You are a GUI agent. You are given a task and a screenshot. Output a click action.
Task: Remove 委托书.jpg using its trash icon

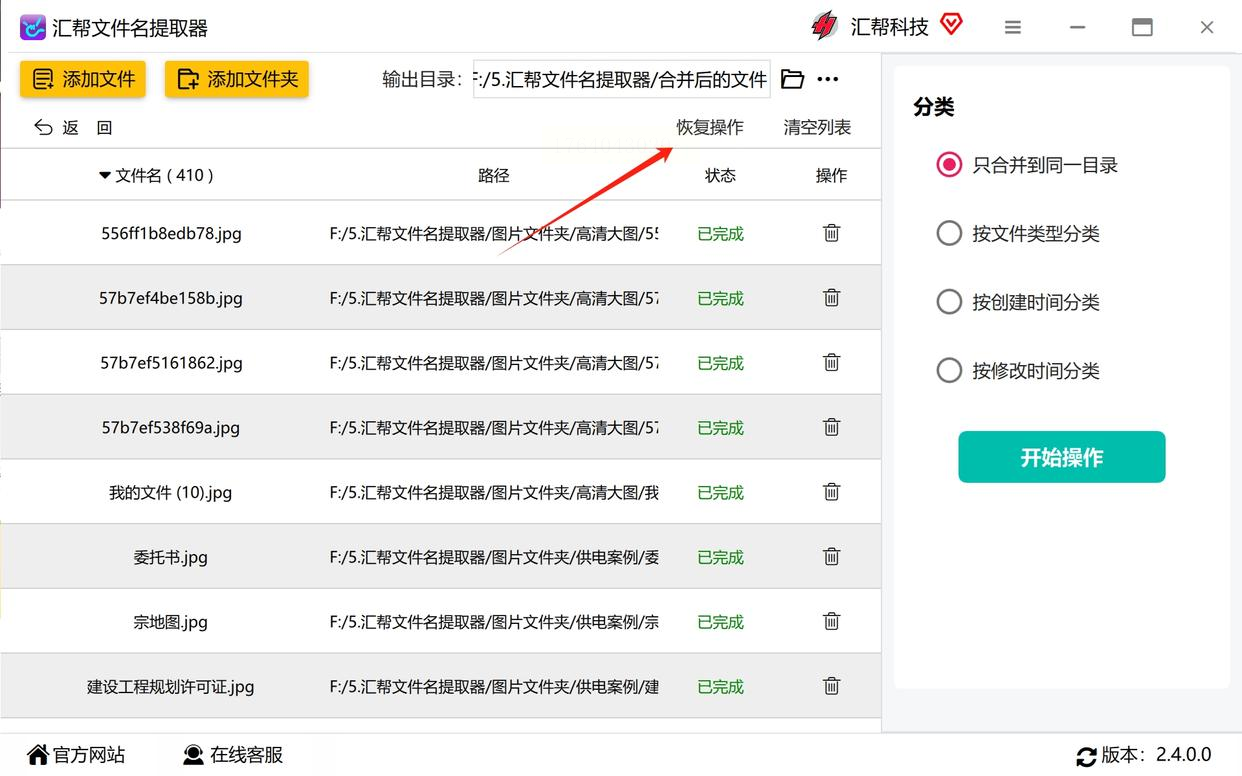pyautogui.click(x=831, y=557)
